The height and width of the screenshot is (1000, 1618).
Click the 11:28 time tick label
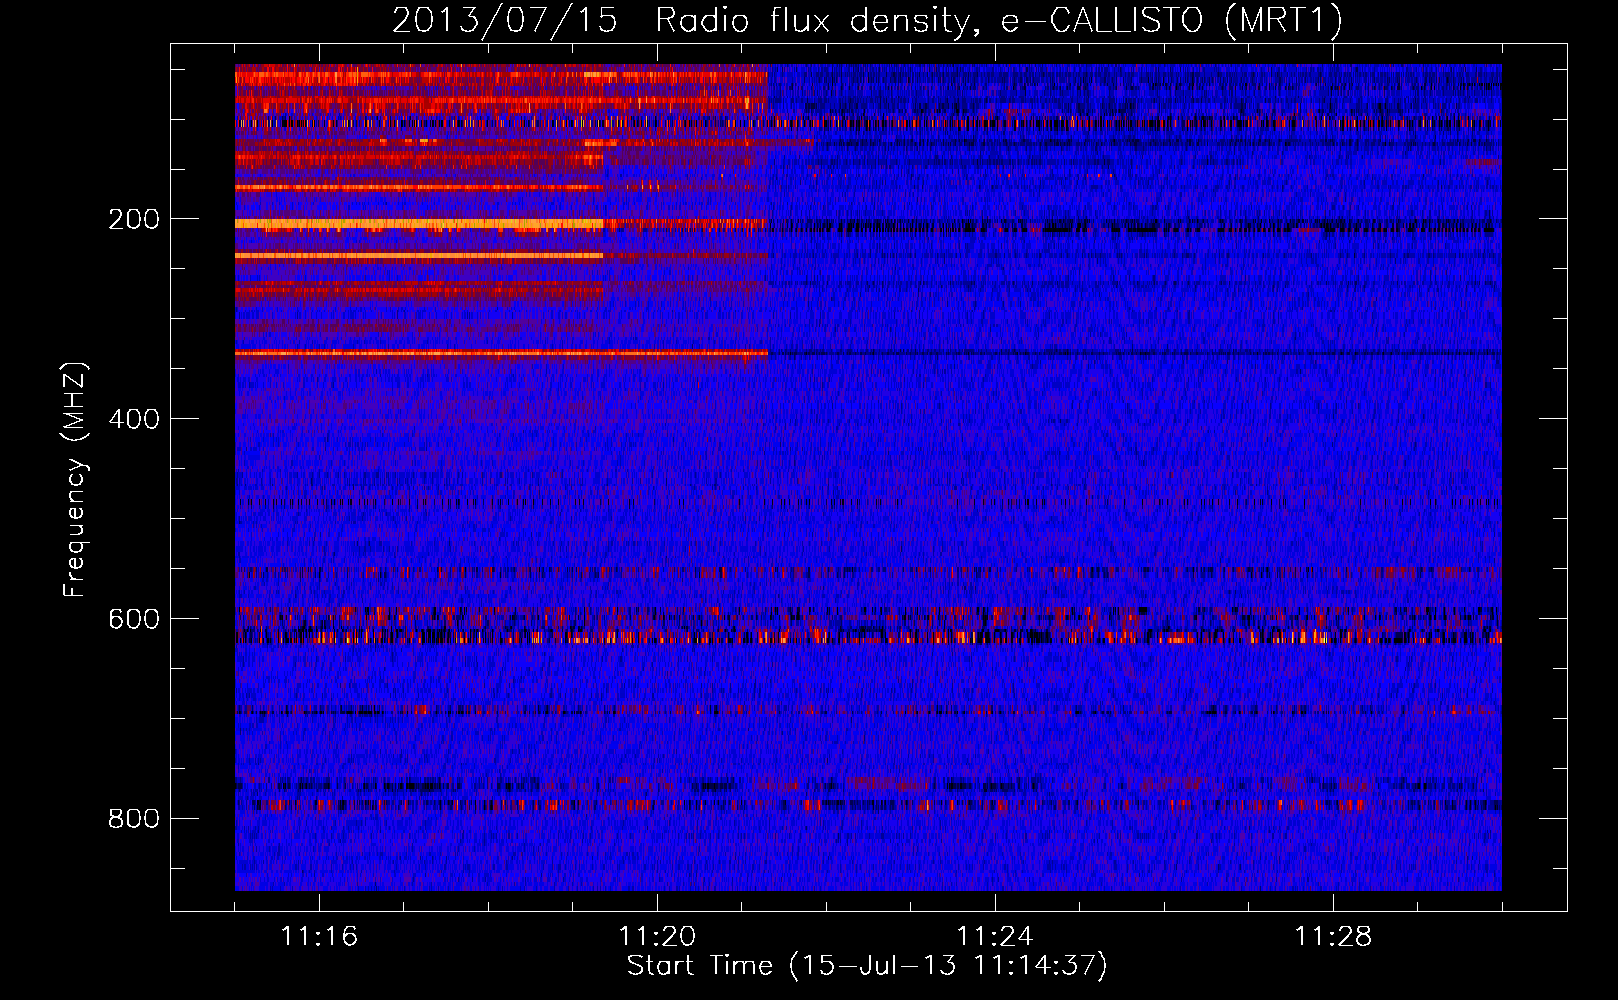(1333, 936)
